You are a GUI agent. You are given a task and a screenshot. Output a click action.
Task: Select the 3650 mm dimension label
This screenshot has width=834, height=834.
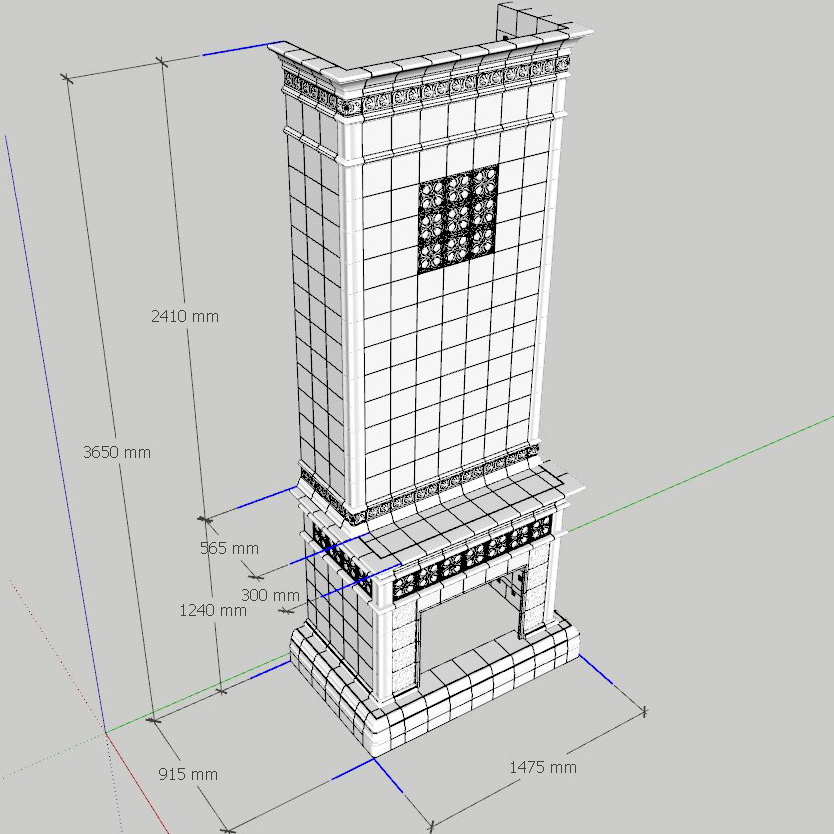pos(117,452)
